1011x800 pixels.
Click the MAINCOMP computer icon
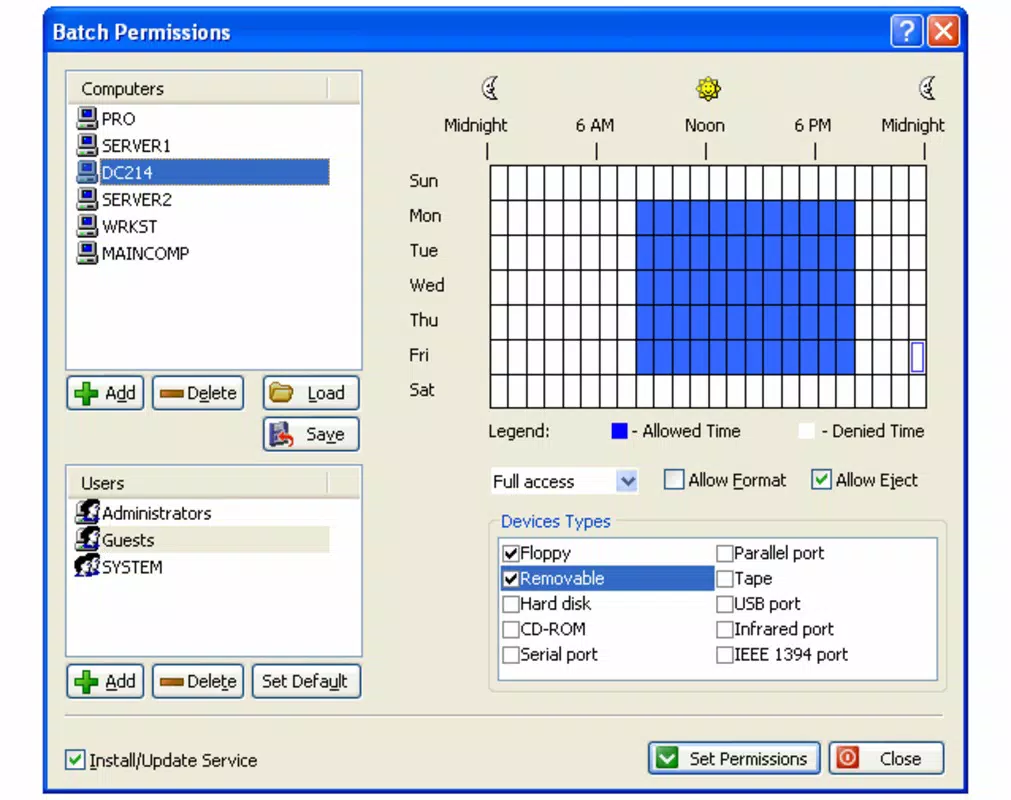point(87,253)
